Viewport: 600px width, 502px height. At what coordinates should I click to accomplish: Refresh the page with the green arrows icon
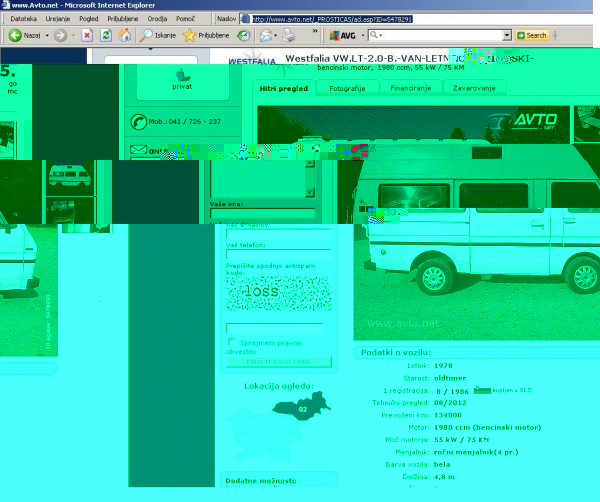pos(106,35)
